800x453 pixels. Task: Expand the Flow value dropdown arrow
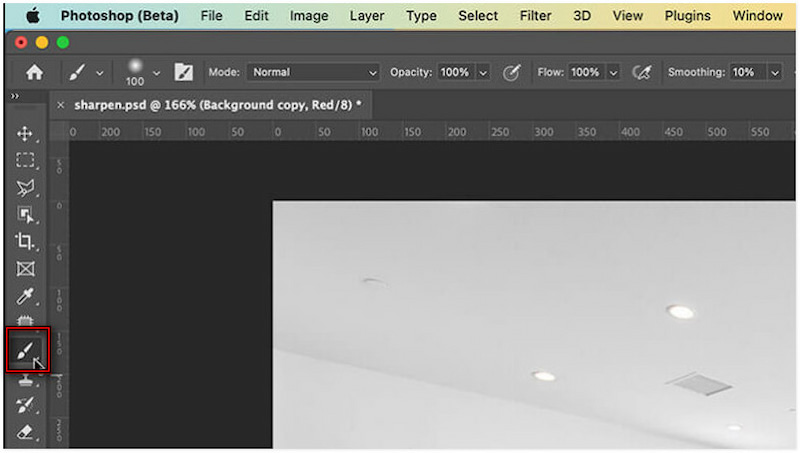point(613,72)
